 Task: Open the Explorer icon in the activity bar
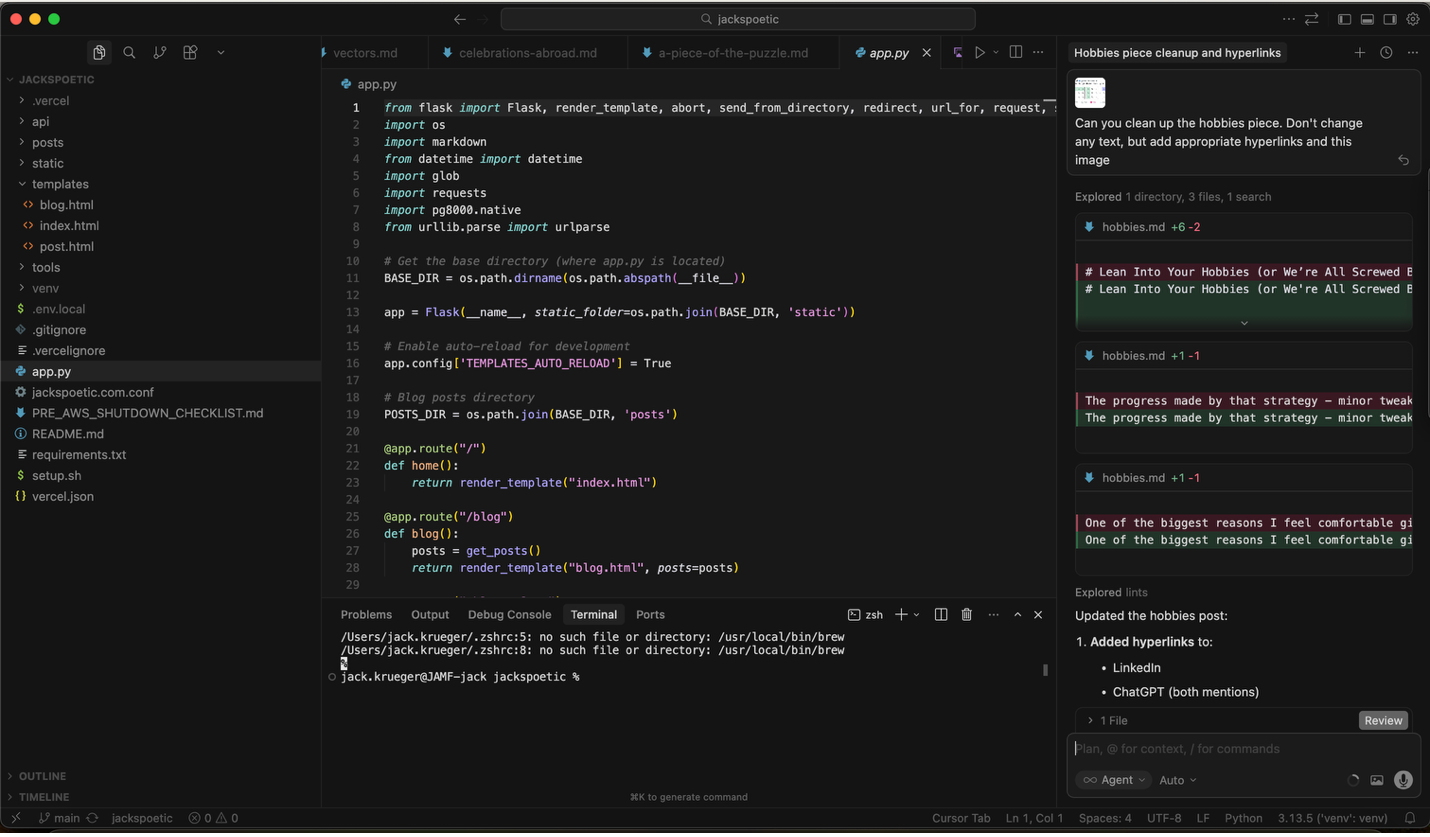[x=99, y=52]
